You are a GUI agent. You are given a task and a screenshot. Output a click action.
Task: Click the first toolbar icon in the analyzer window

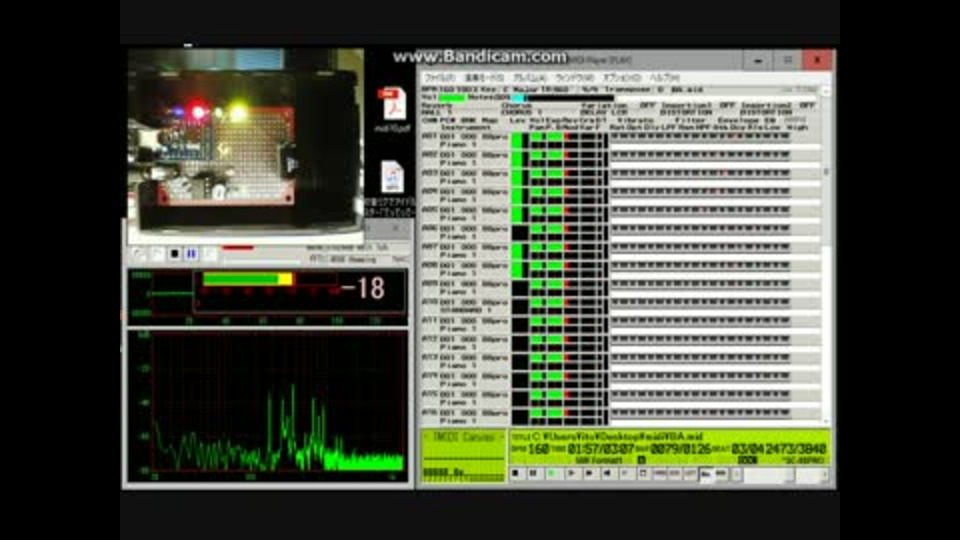pyautogui.click(x=139, y=253)
